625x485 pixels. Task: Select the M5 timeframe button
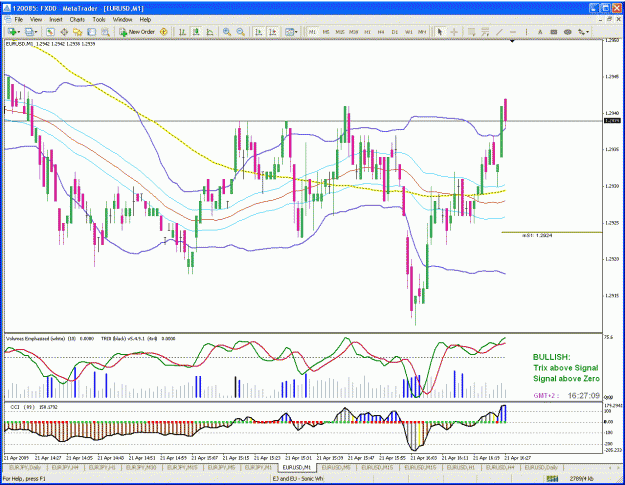coord(326,32)
